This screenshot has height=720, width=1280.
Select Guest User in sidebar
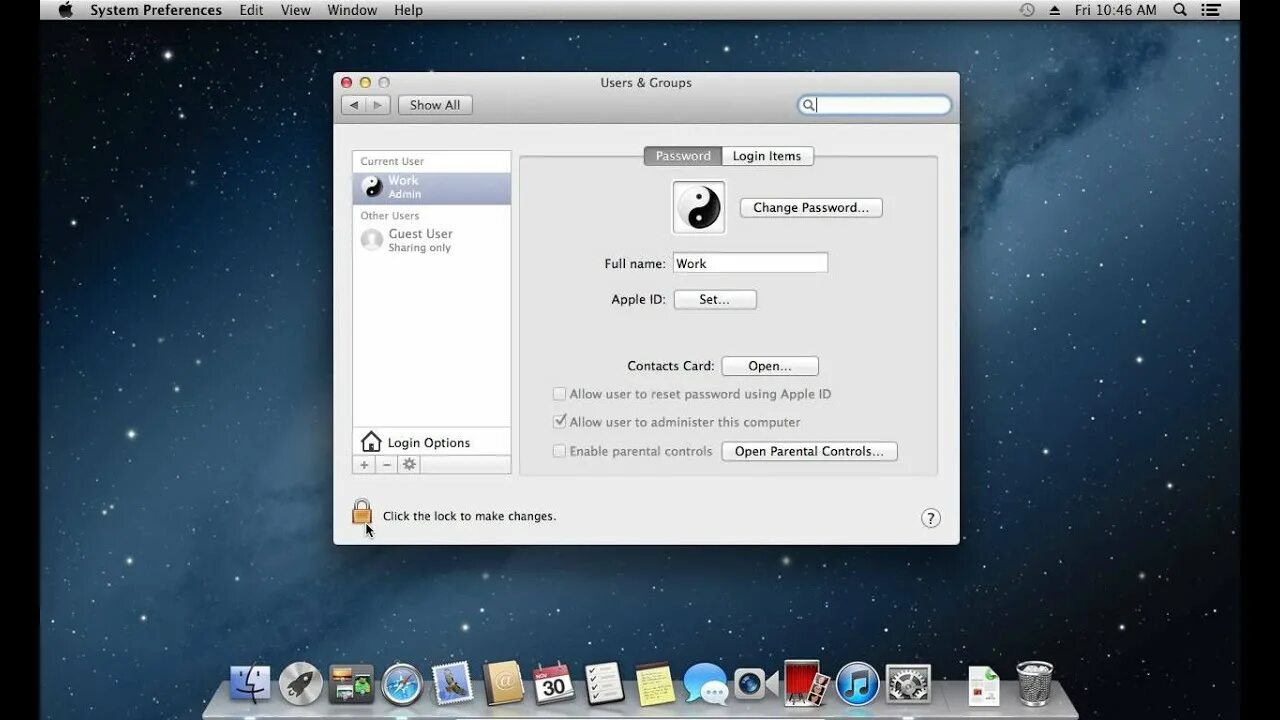tap(432, 240)
